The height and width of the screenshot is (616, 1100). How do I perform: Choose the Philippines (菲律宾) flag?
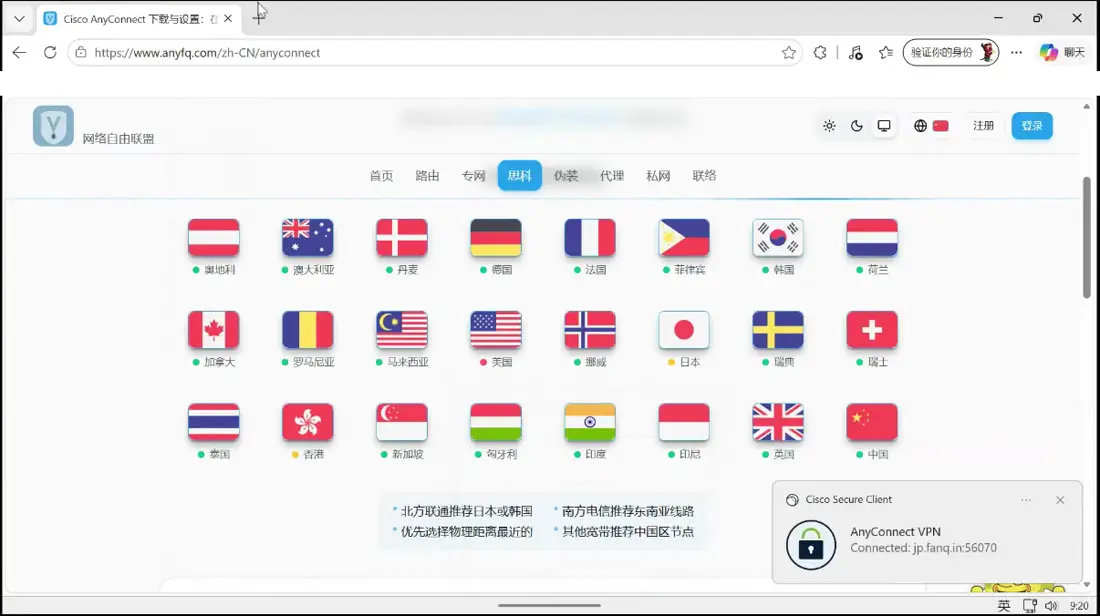[684, 237]
